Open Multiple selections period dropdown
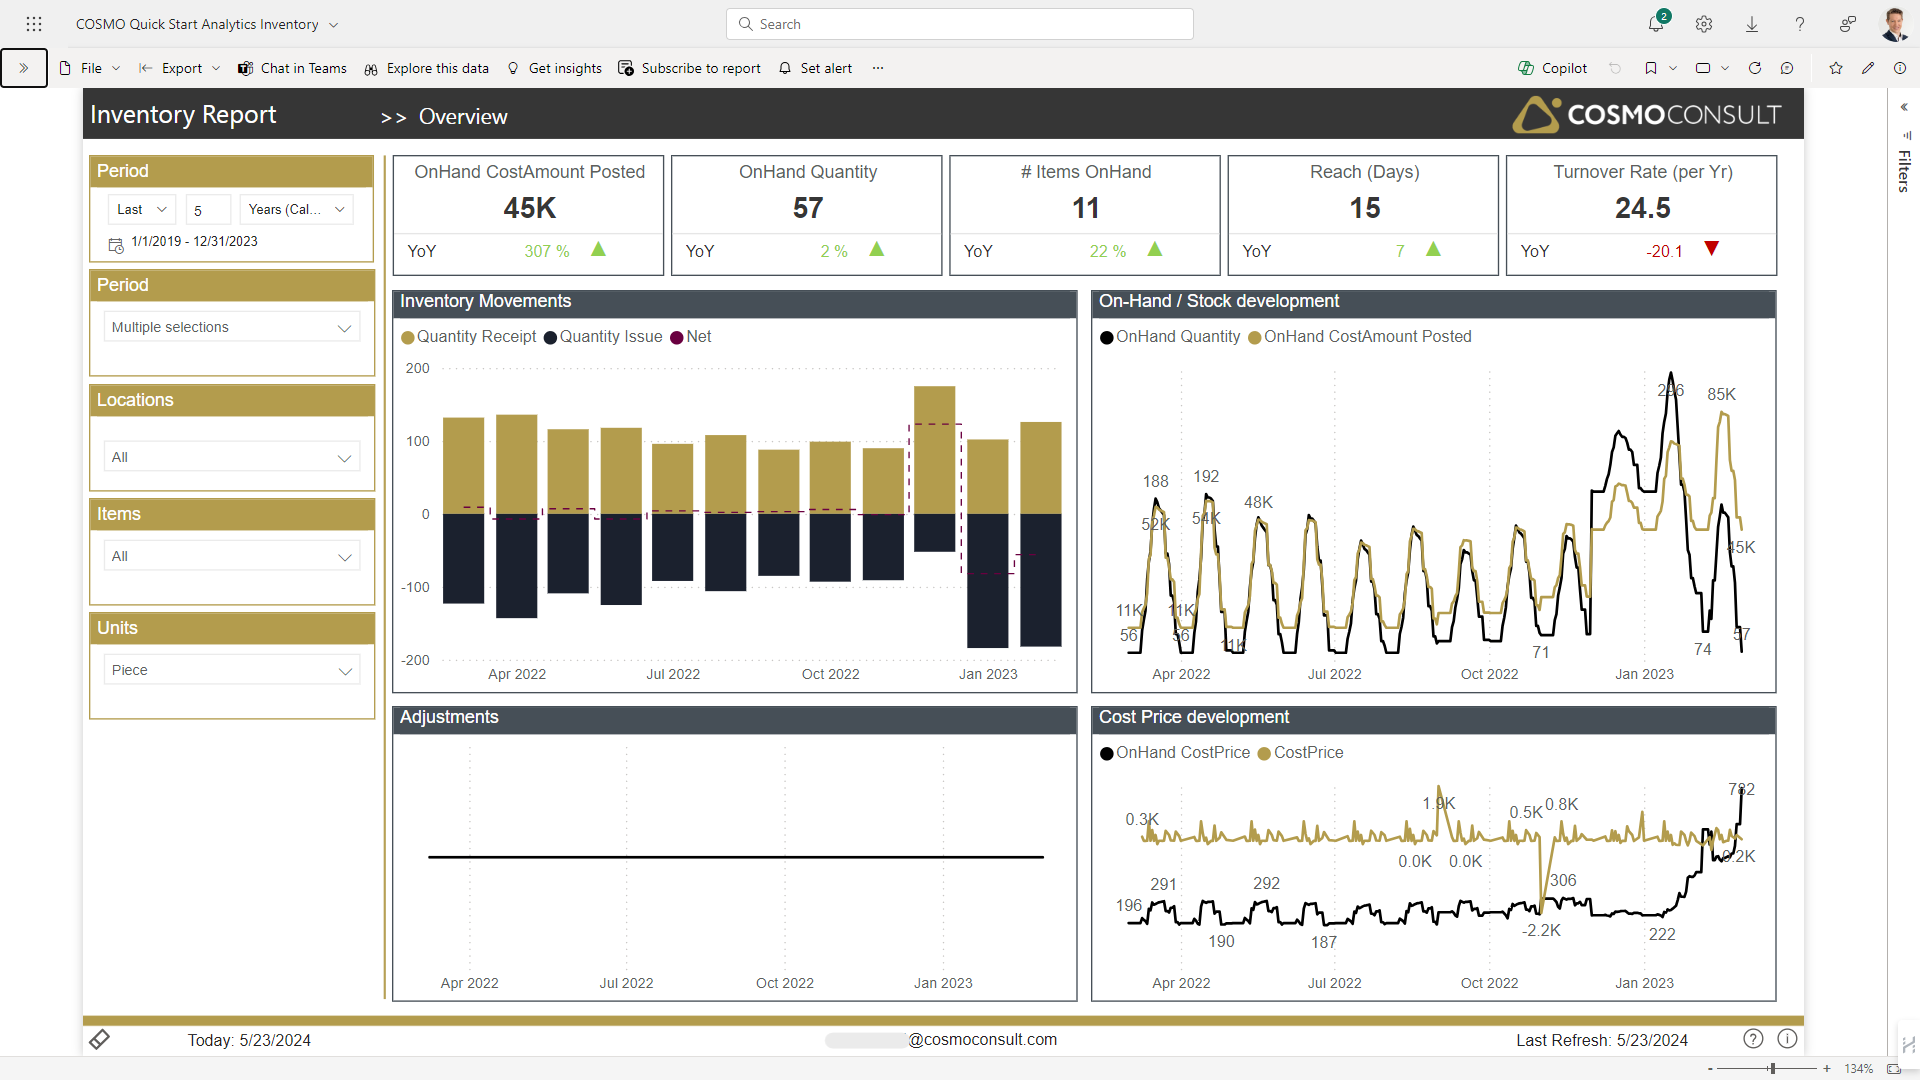Image resolution: width=1920 pixels, height=1080 pixels. 232,327
